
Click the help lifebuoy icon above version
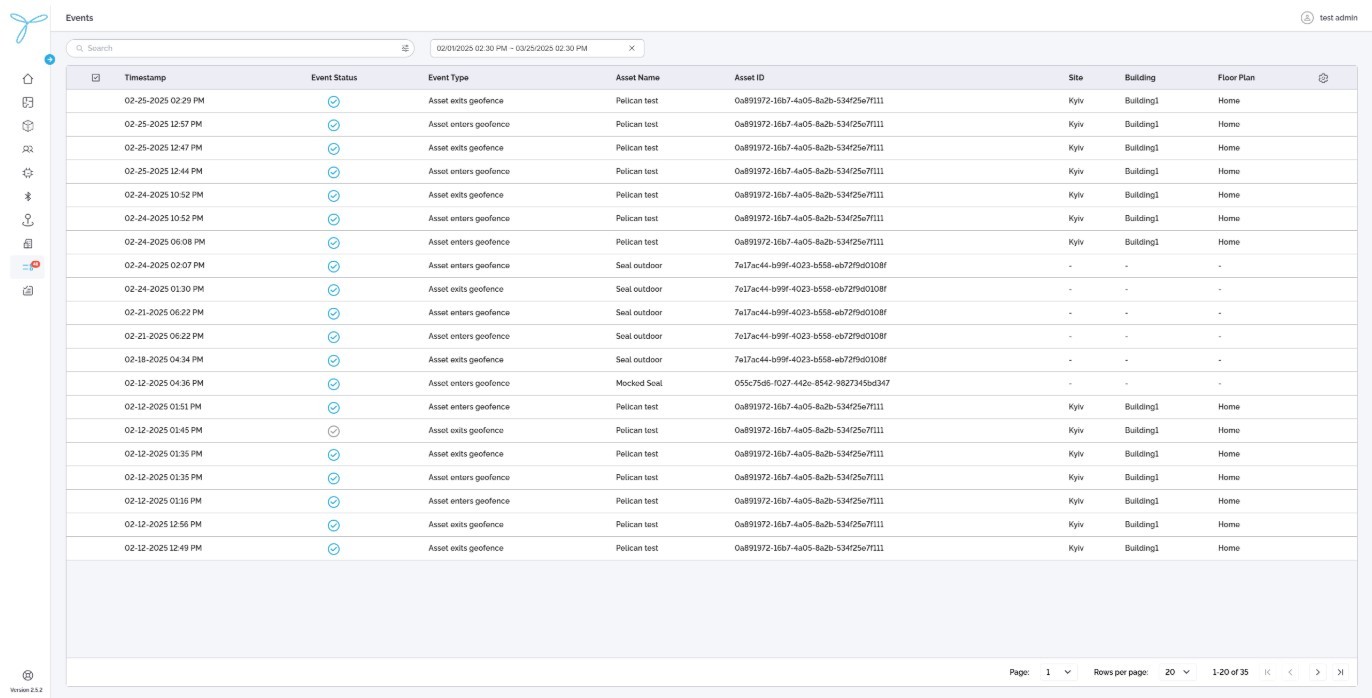(x=28, y=675)
